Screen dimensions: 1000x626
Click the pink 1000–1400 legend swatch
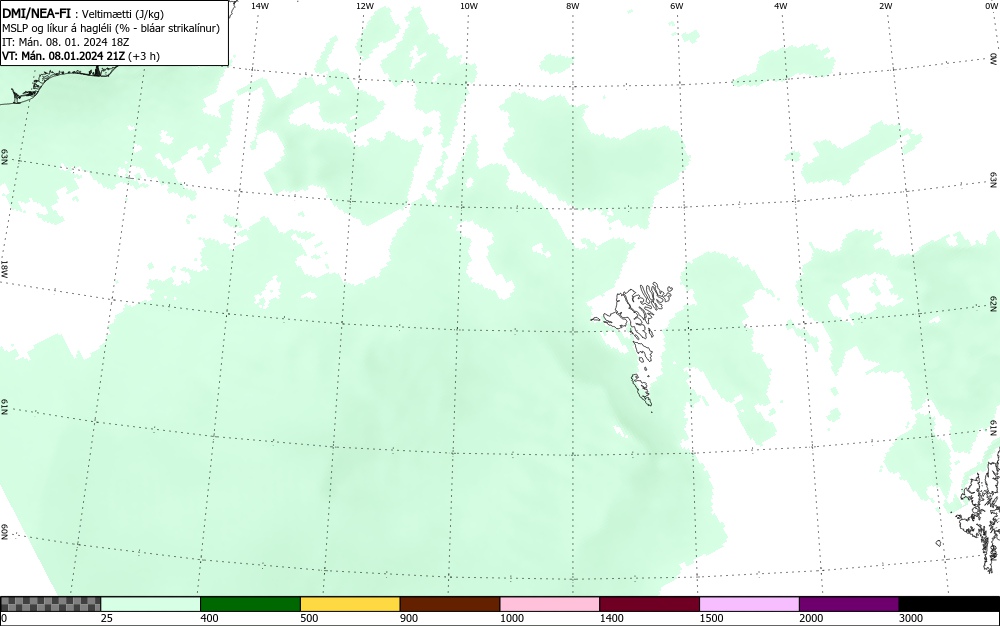[550, 604]
